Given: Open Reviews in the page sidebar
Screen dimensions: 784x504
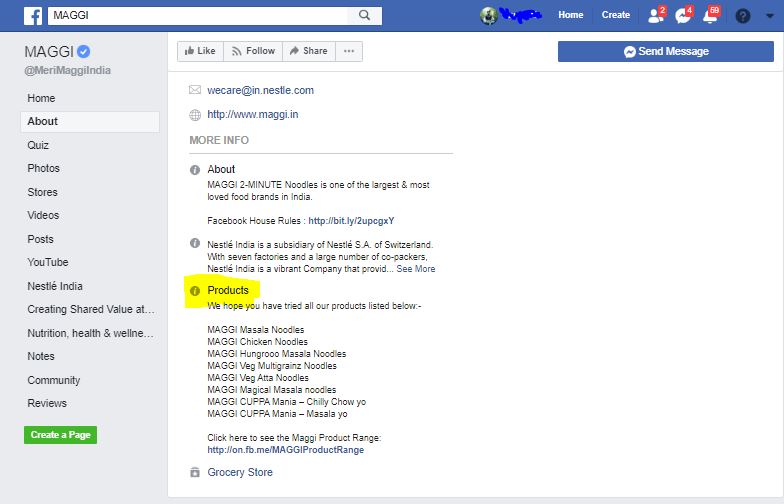Looking at the screenshot, I should point(47,403).
